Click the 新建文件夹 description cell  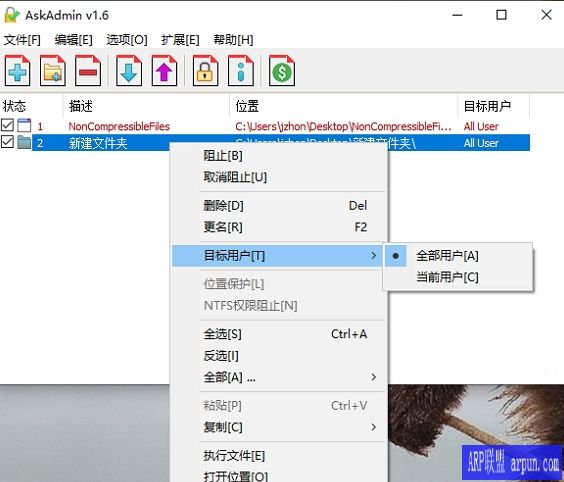pyautogui.click(x=98, y=143)
